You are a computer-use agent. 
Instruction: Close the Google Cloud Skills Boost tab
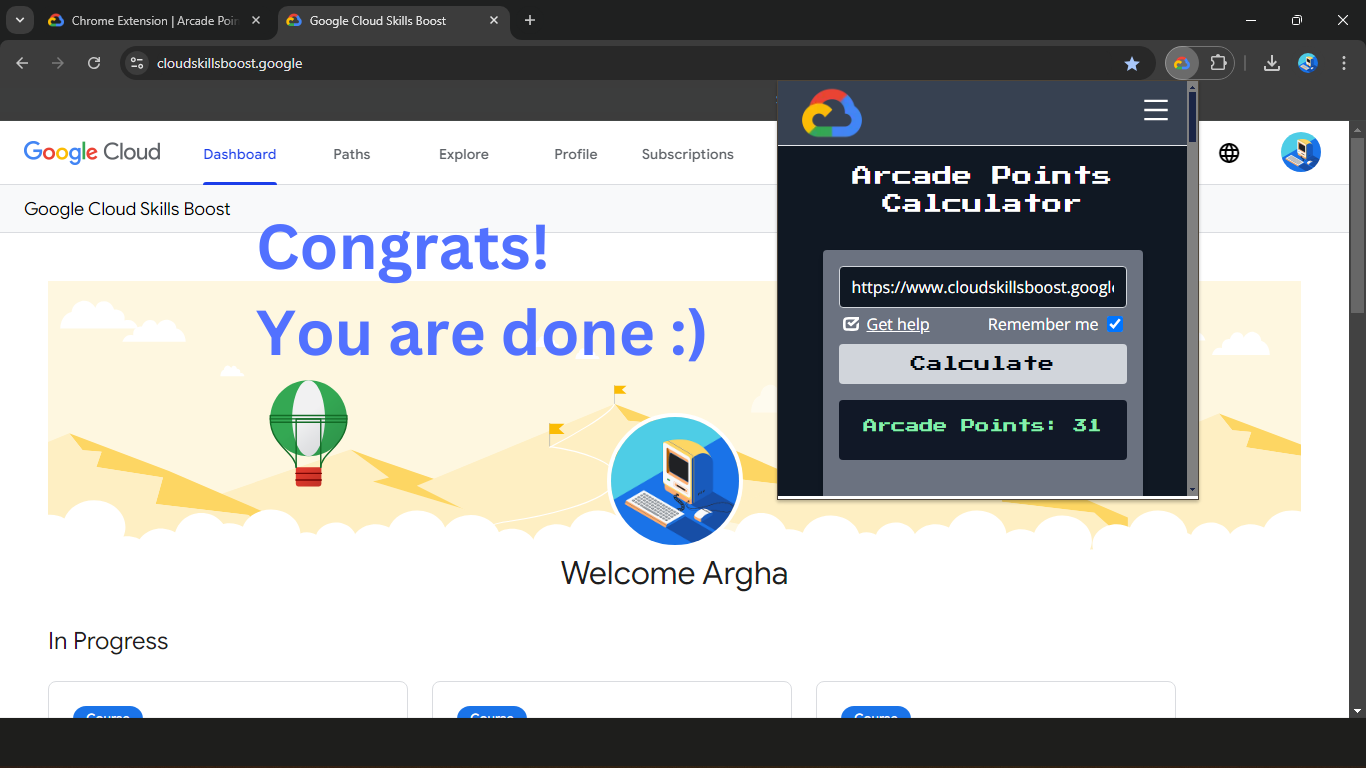pos(494,20)
